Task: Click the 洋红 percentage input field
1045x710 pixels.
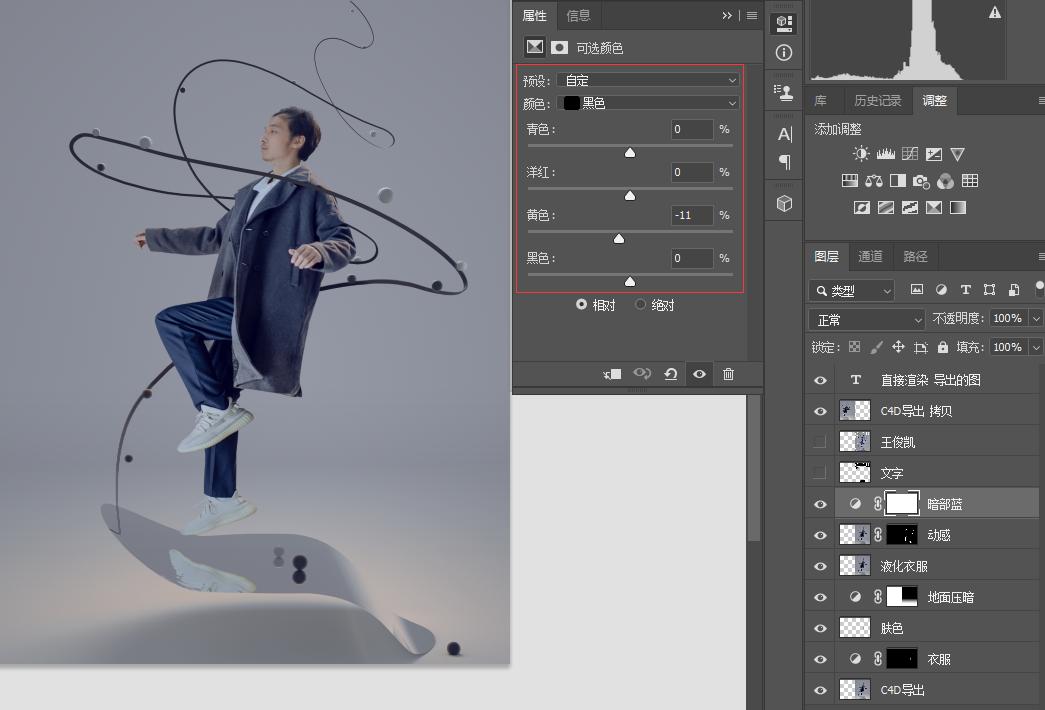Action: pos(692,172)
